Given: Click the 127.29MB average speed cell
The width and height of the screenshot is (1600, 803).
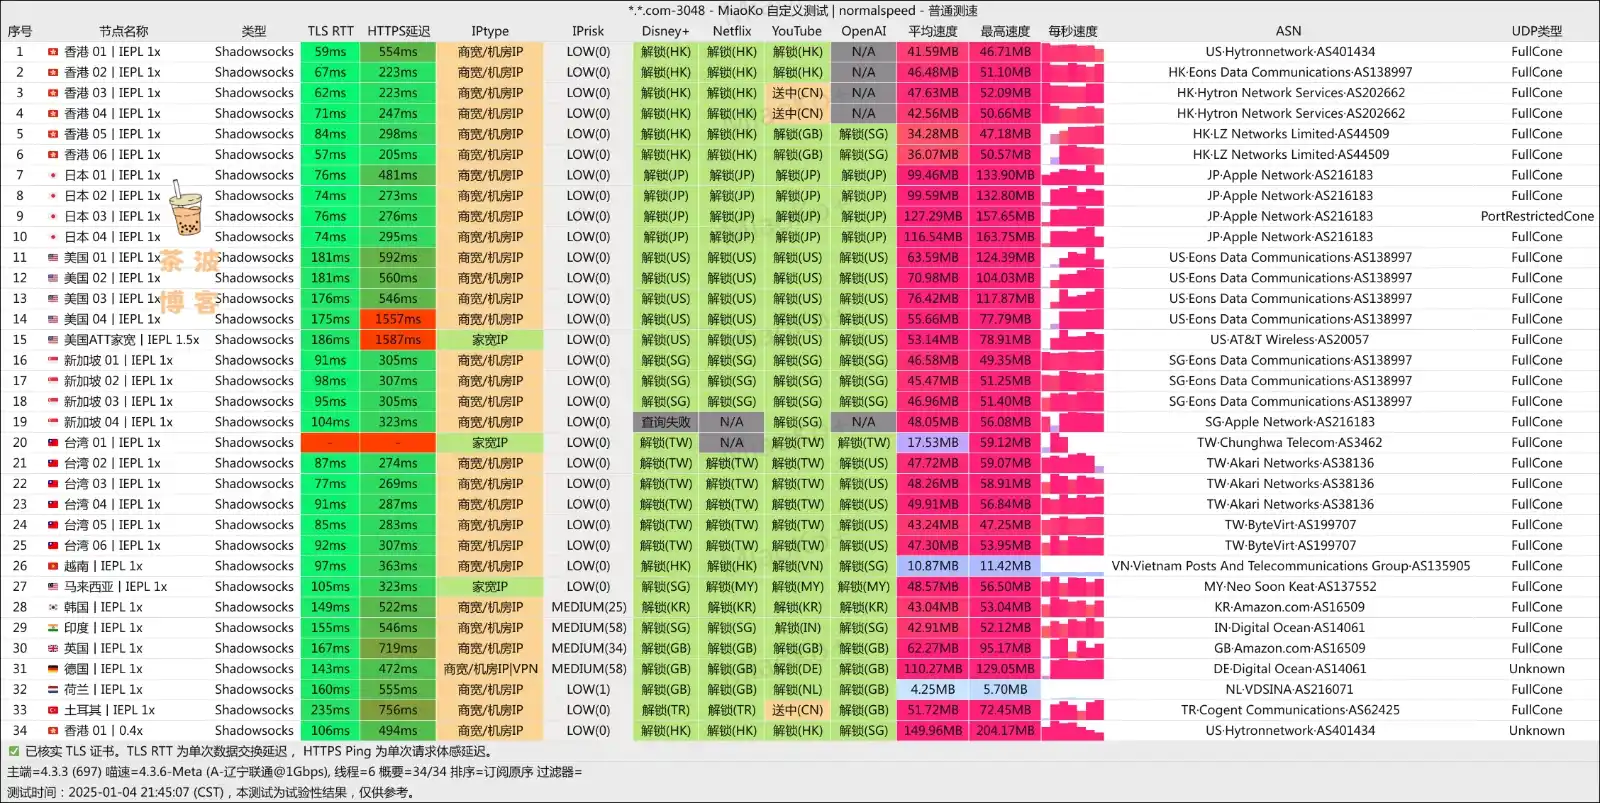Looking at the screenshot, I should [933, 216].
